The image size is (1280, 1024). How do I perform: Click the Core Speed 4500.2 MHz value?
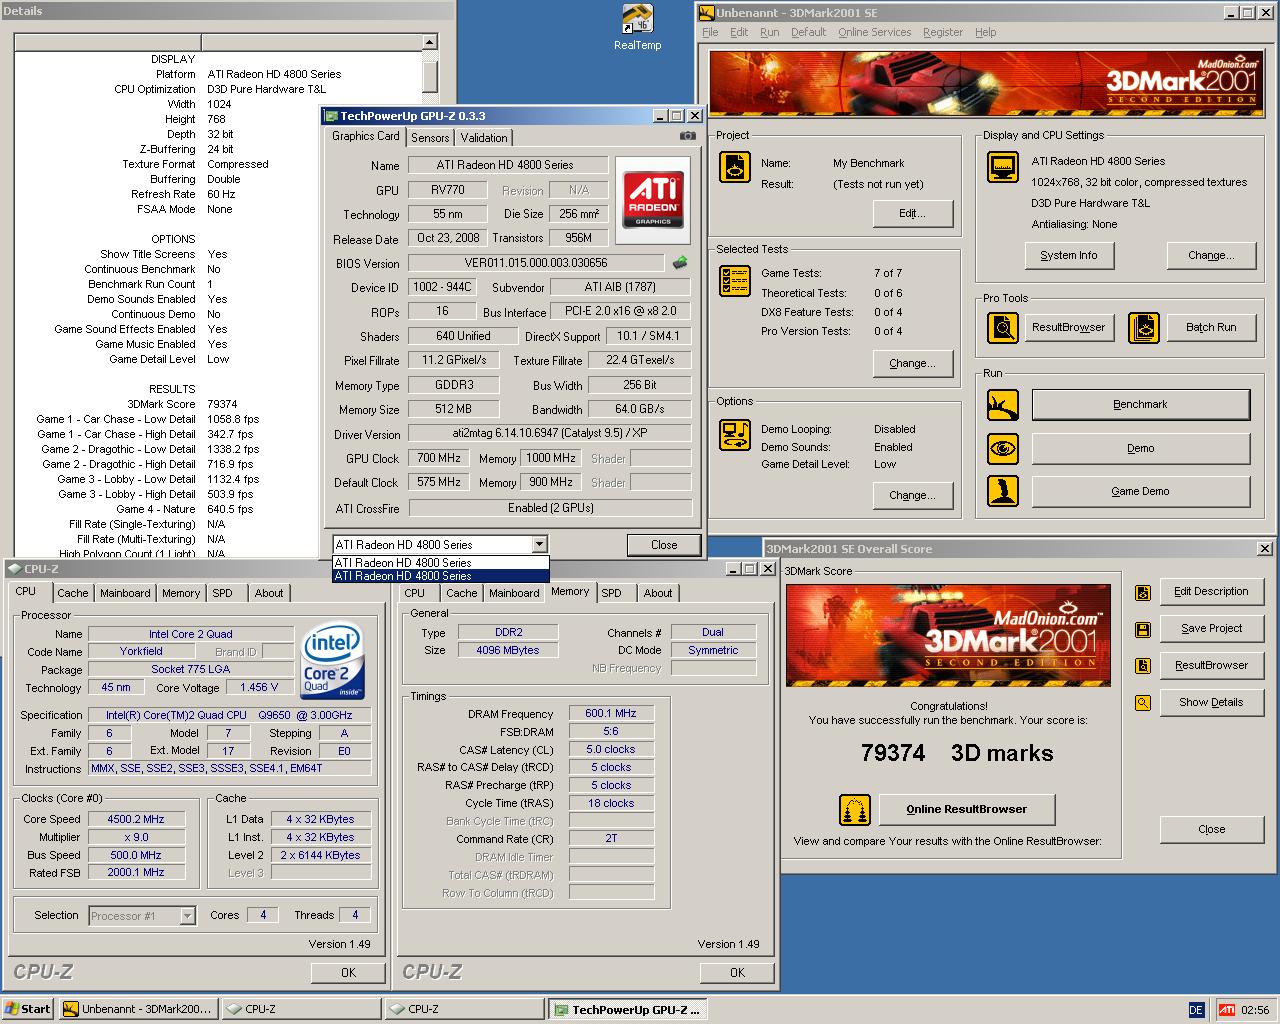point(136,819)
